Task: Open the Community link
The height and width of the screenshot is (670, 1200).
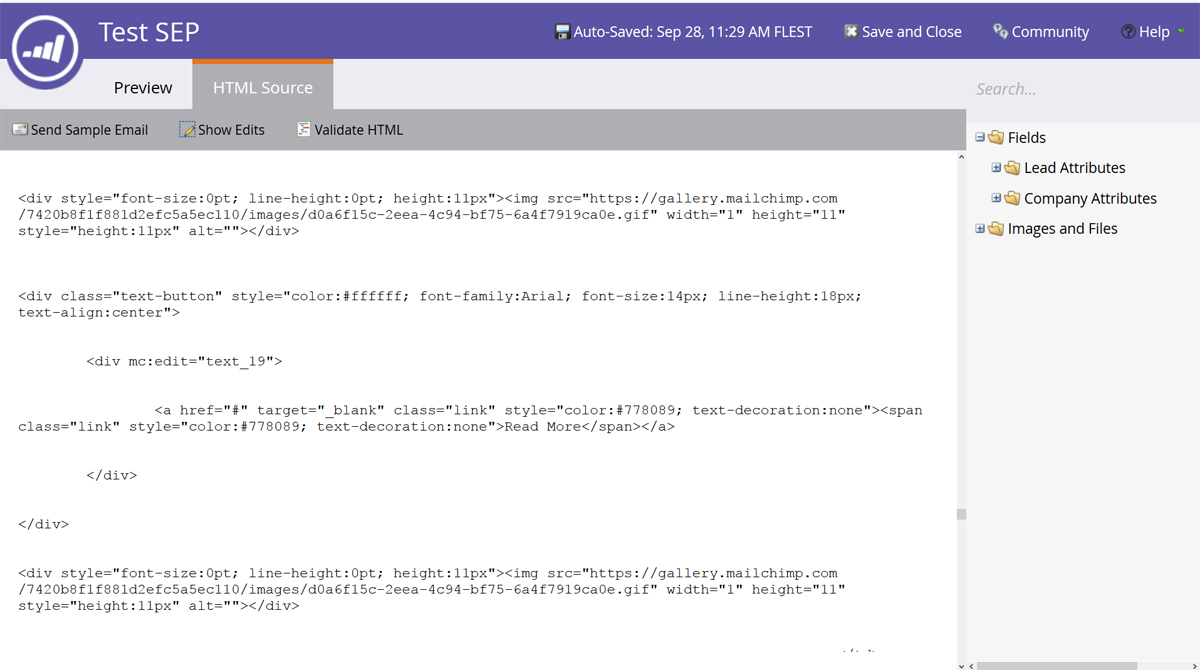Action: (1050, 32)
